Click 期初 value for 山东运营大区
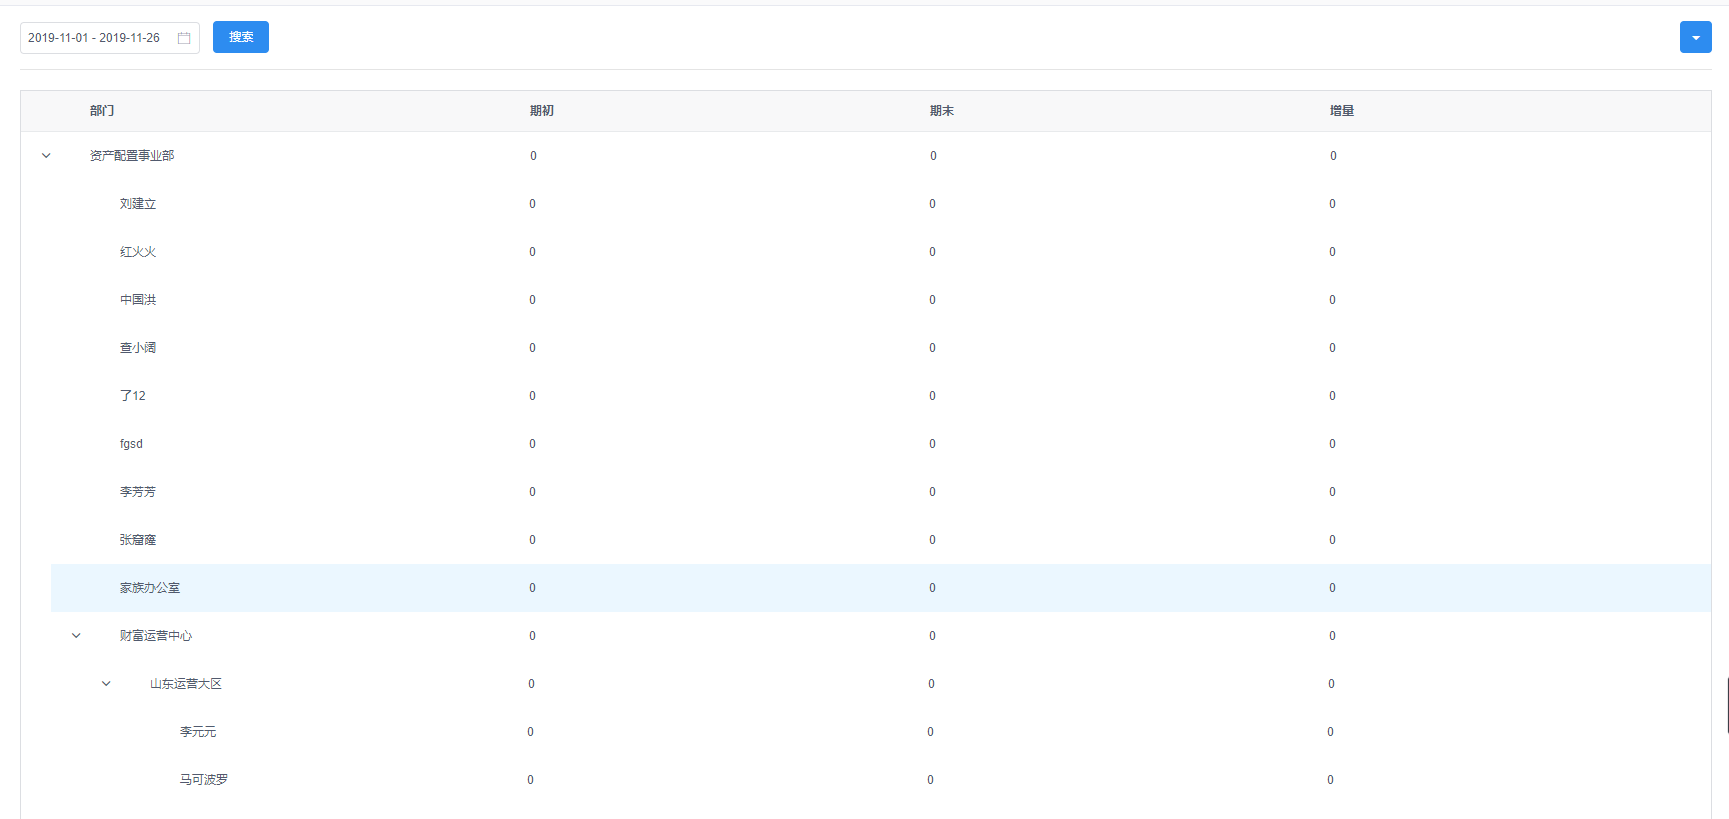 coord(531,684)
